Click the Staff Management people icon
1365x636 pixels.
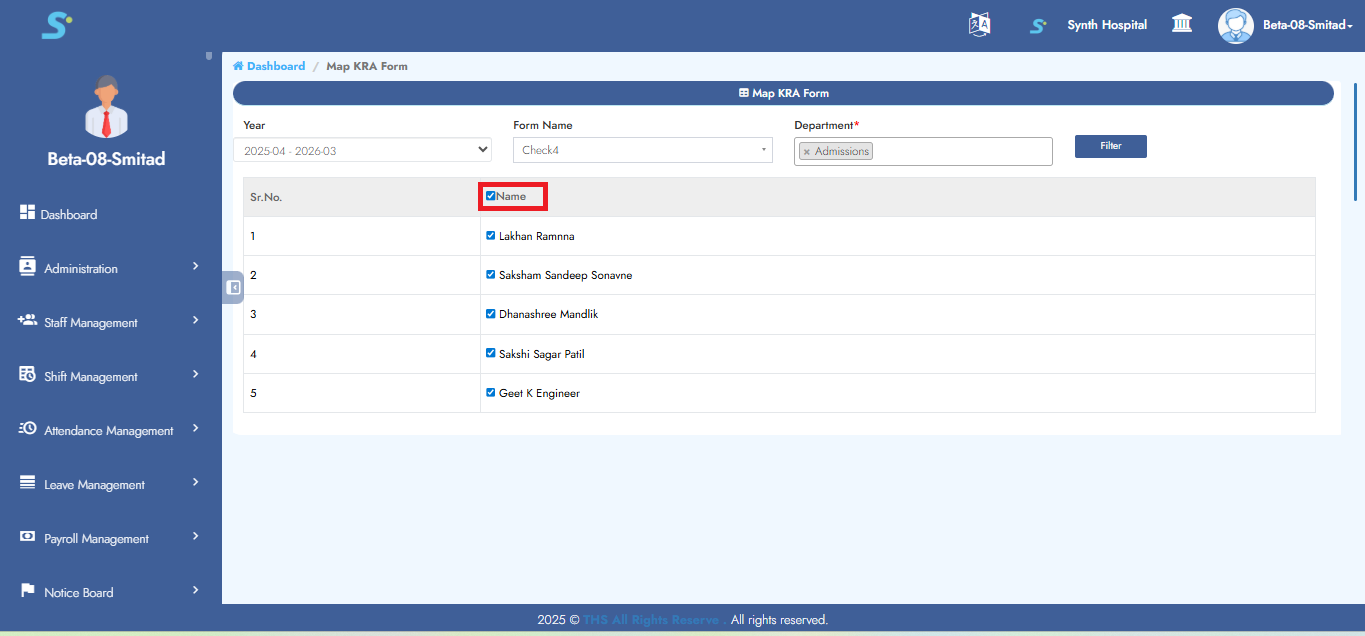click(x=28, y=321)
